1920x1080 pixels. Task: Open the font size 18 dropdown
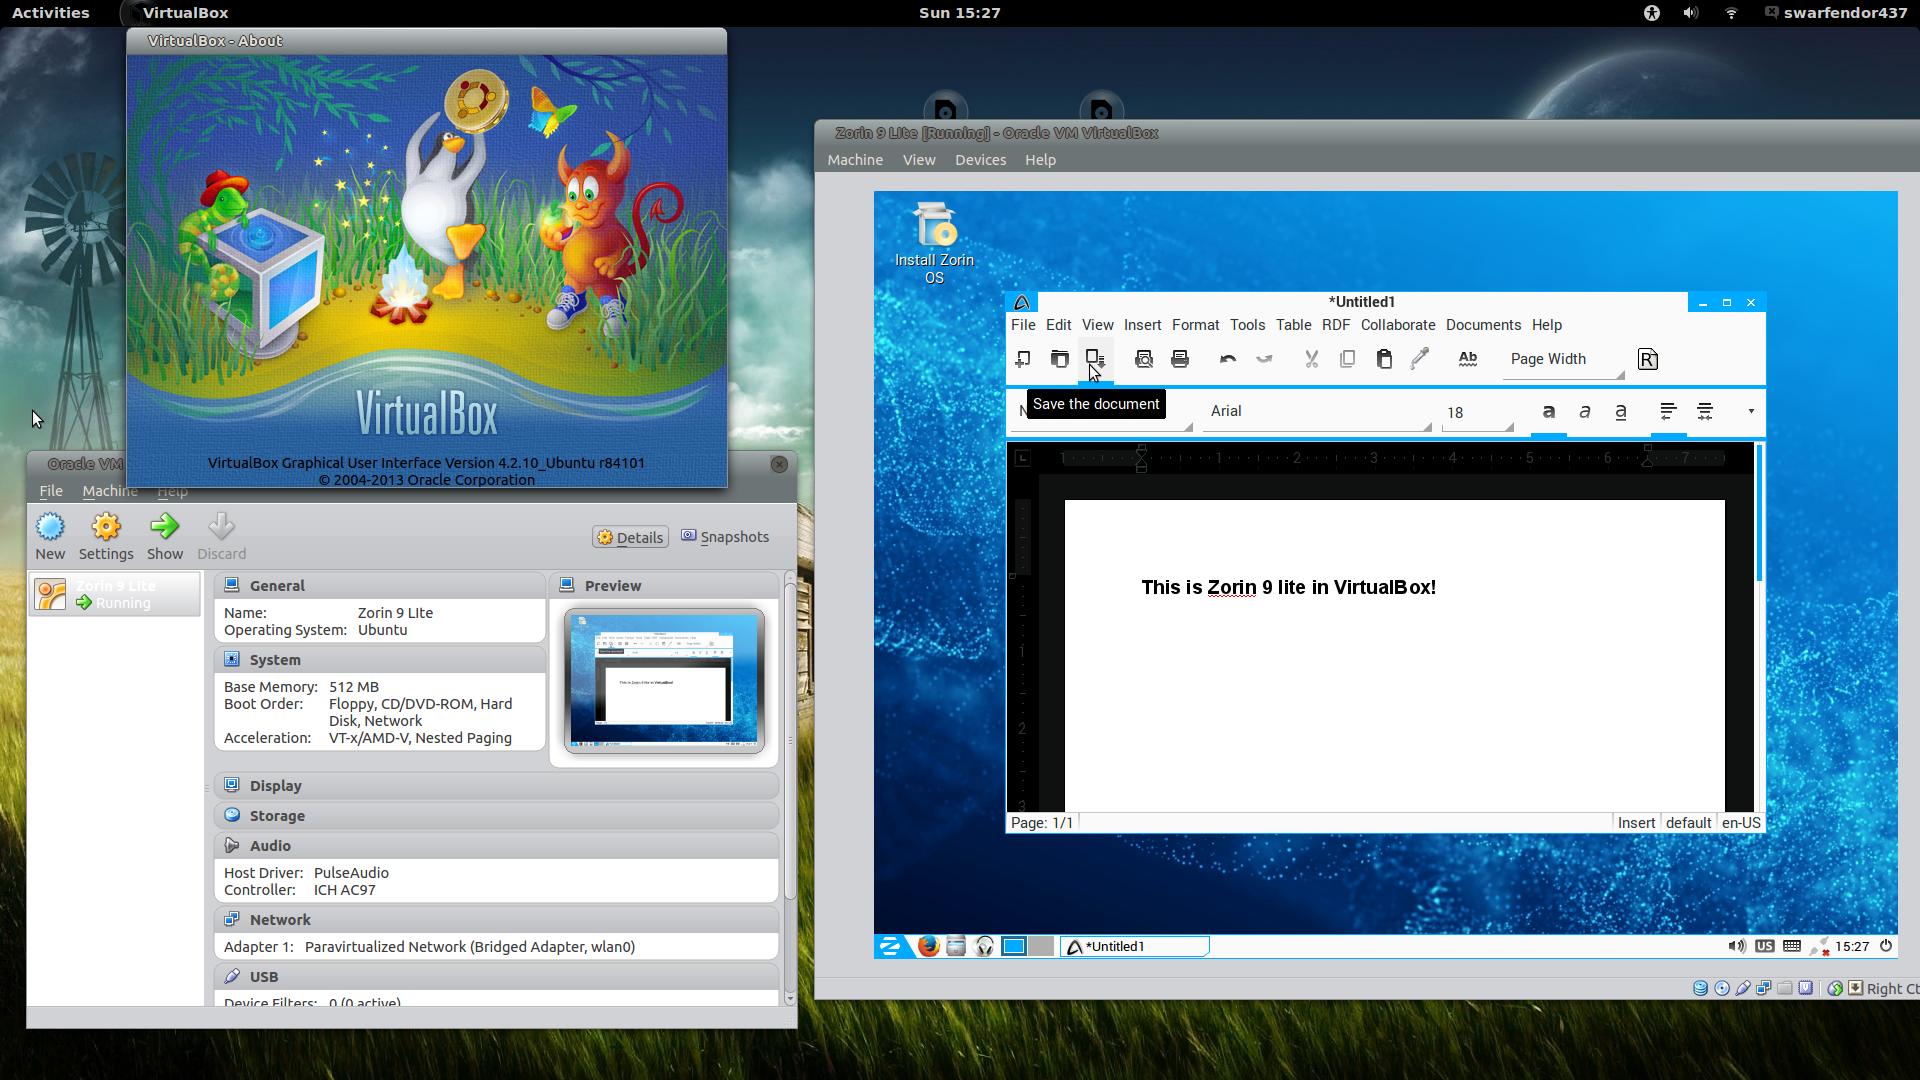point(1477,412)
